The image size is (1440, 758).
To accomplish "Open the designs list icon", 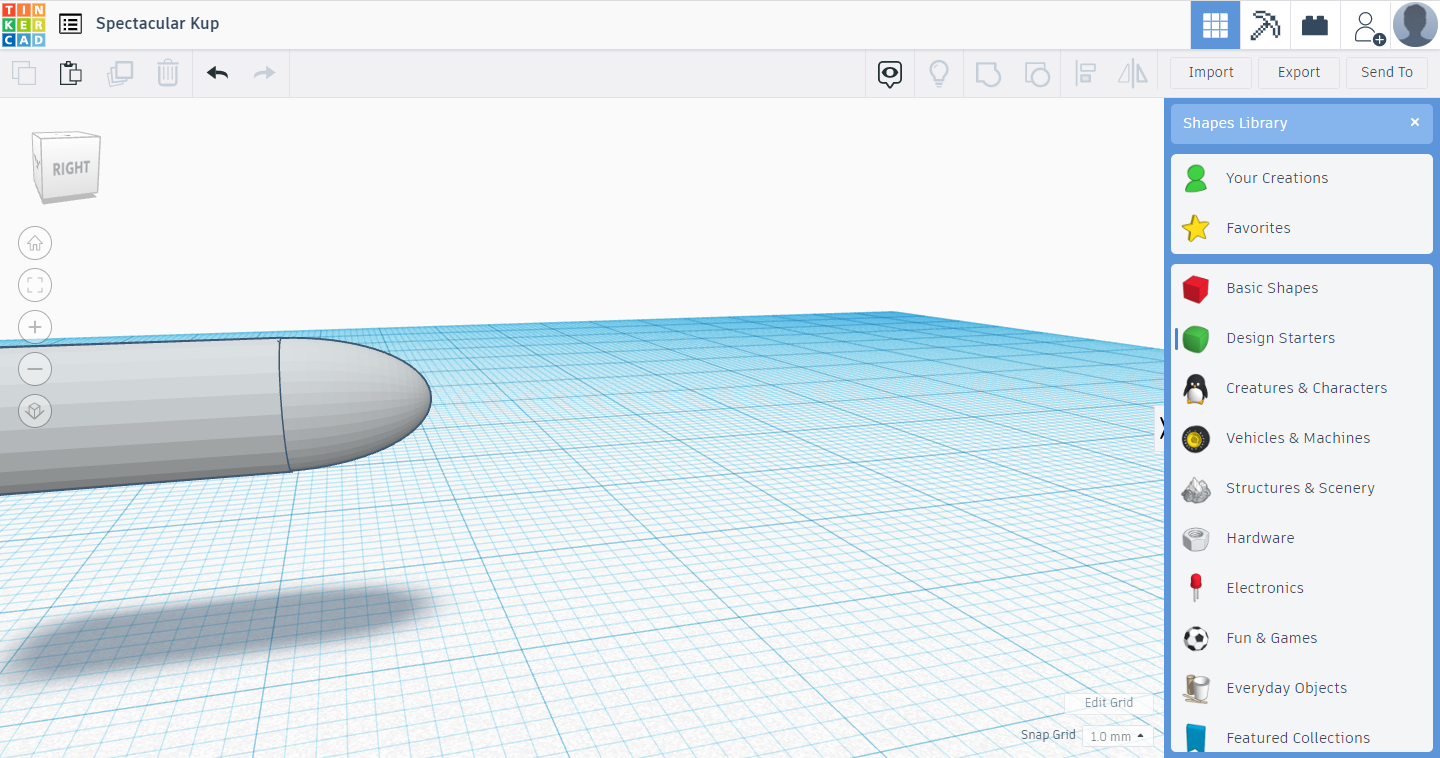I will (x=70, y=24).
